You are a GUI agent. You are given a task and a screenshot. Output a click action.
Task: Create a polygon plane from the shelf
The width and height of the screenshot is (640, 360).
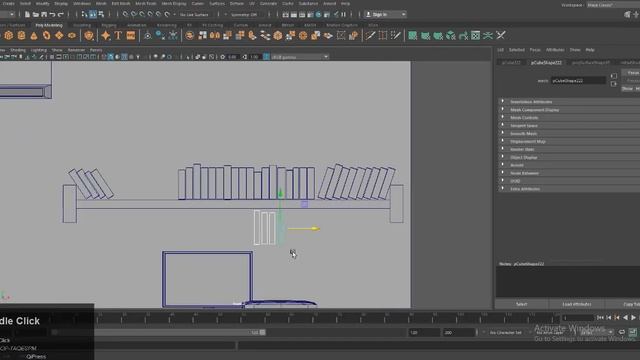(59, 36)
